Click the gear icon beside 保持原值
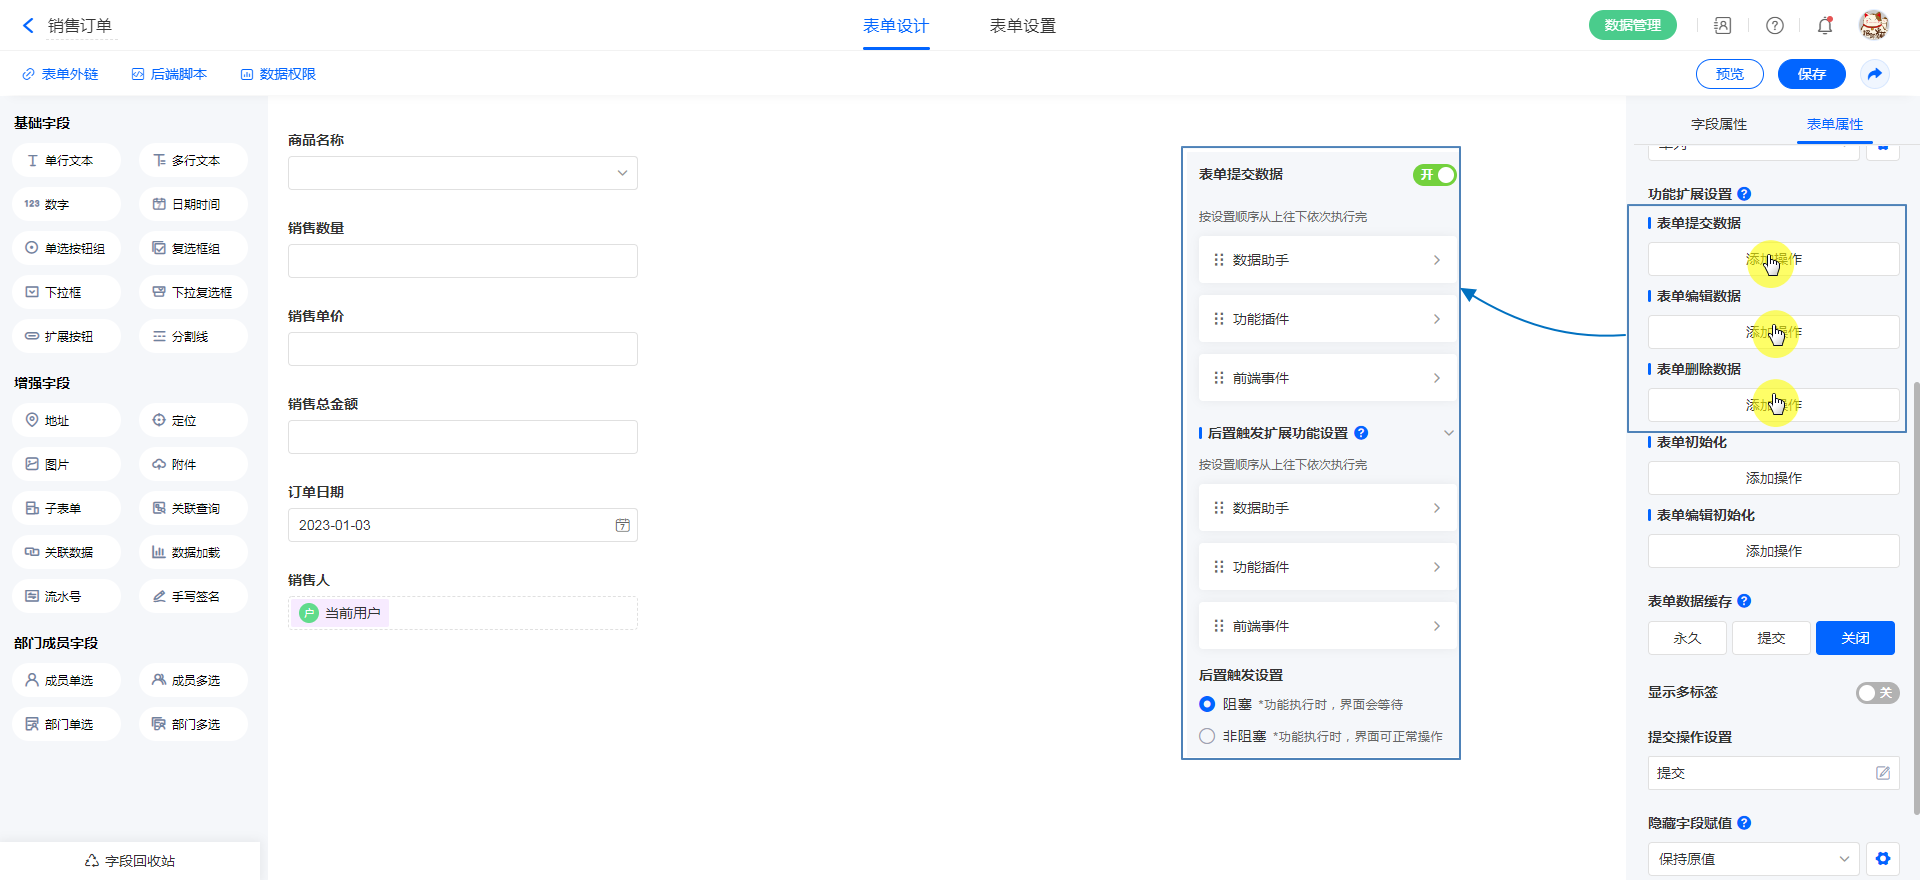The height and width of the screenshot is (880, 1920). (1883, 859)
